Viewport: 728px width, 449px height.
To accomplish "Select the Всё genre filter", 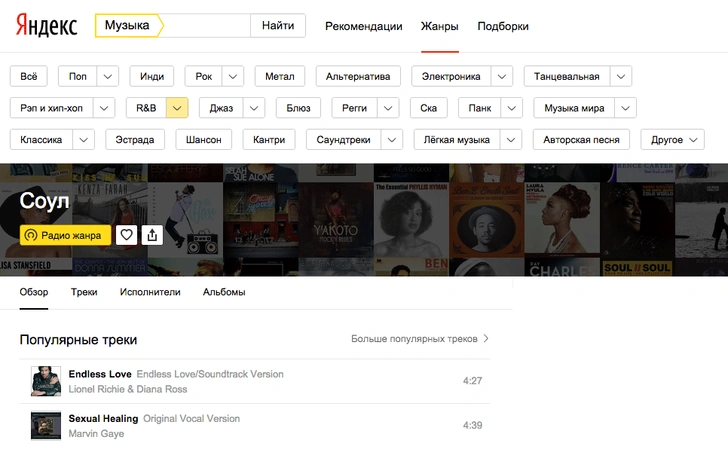I will (29, 76).
